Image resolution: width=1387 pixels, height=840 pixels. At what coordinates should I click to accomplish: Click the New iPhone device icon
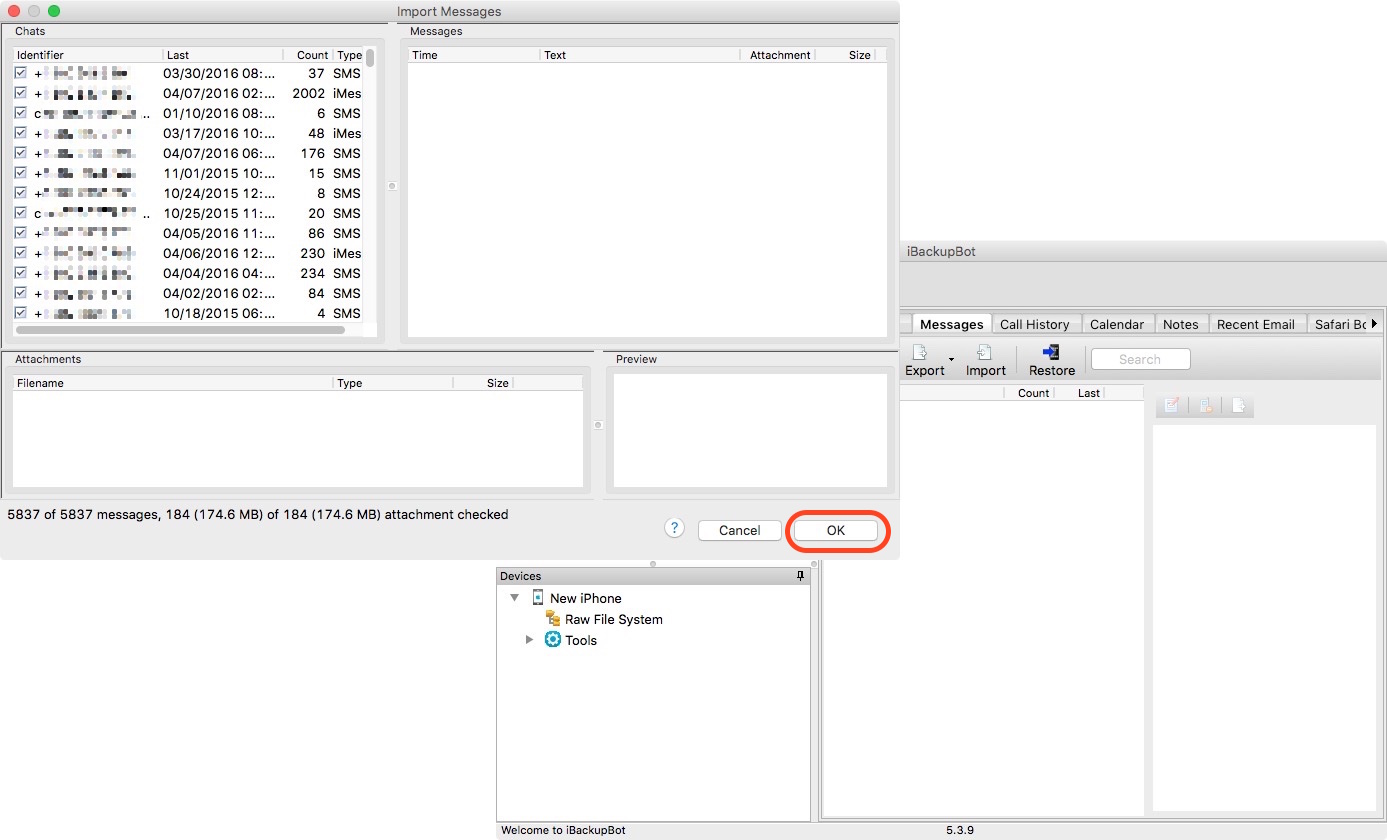pos(537,598)
